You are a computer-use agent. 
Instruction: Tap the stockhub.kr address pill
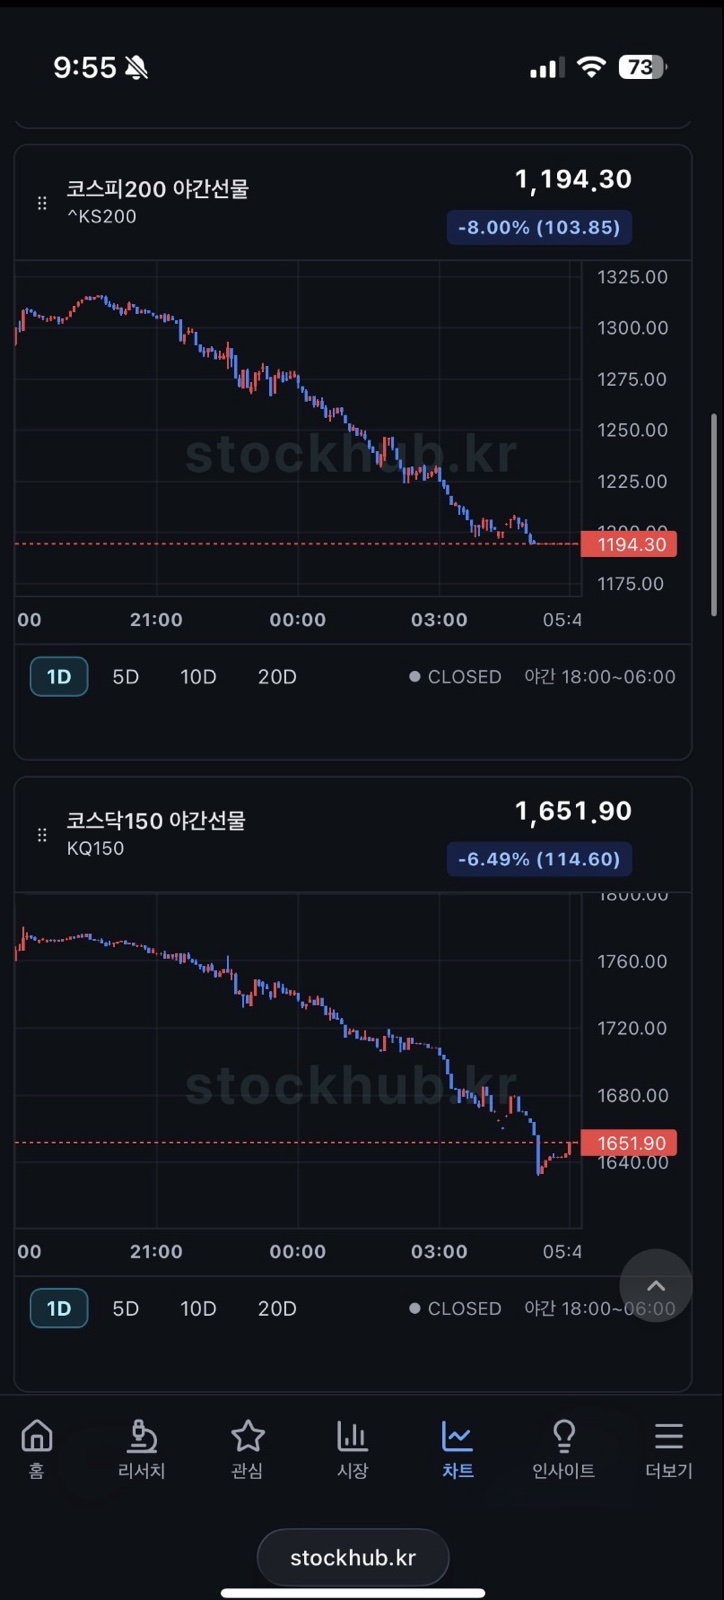[353, 1557]
